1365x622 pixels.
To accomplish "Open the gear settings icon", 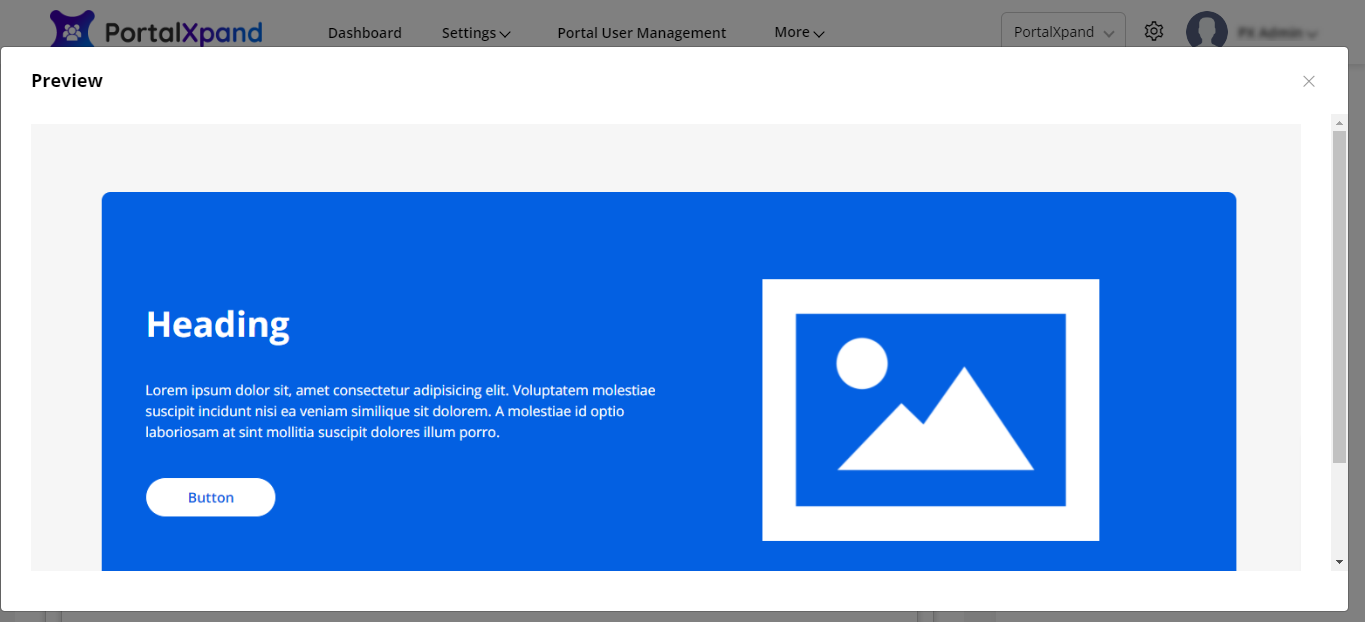I will pyautogui.click(x=1154, y=31).
